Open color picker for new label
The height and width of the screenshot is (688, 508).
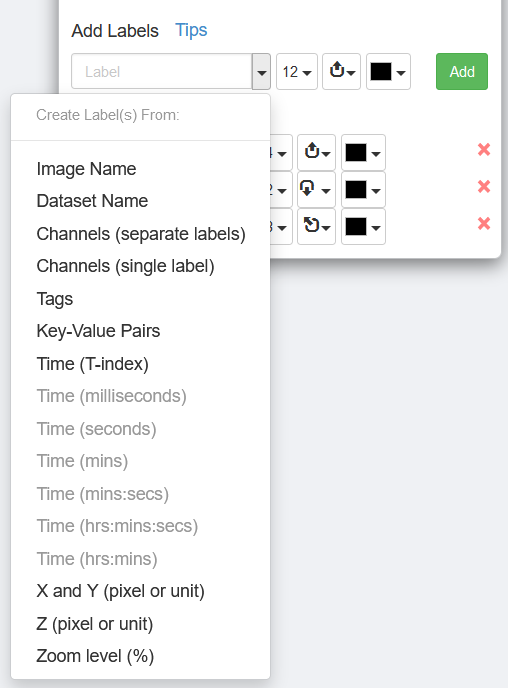(388, 72)
